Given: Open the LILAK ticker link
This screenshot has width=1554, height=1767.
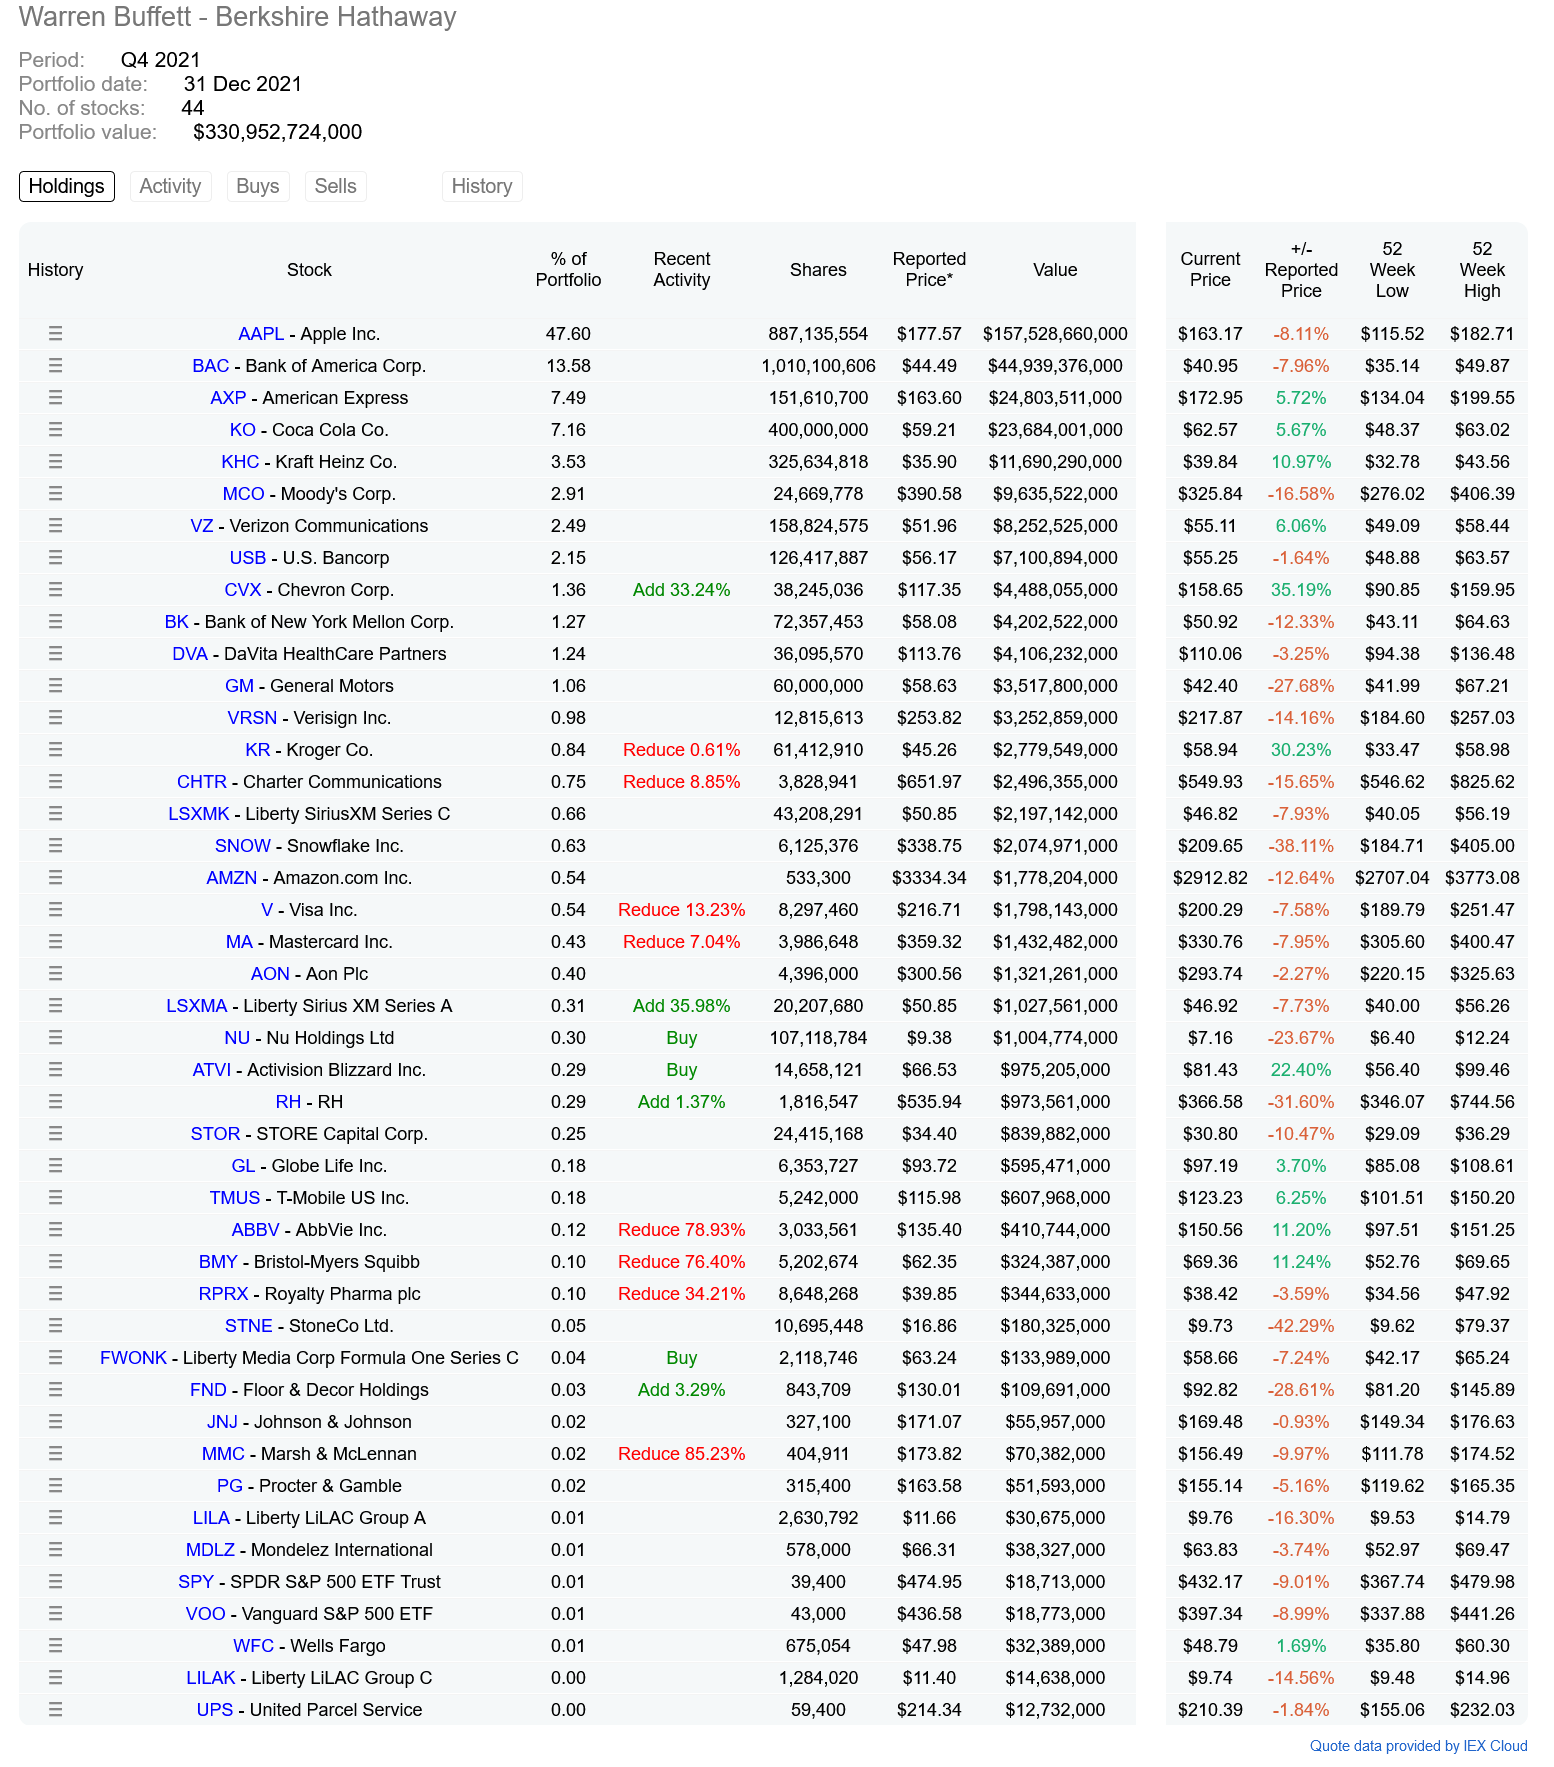Looking at the screenshot, I should coord(211,1678).
